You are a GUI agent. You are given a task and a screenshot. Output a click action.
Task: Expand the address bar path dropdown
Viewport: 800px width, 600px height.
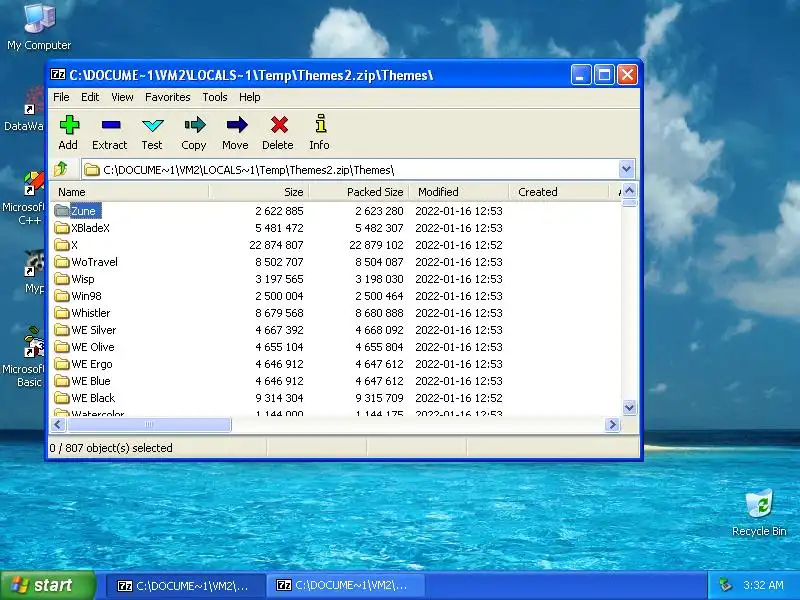click(x=627, y=169)
